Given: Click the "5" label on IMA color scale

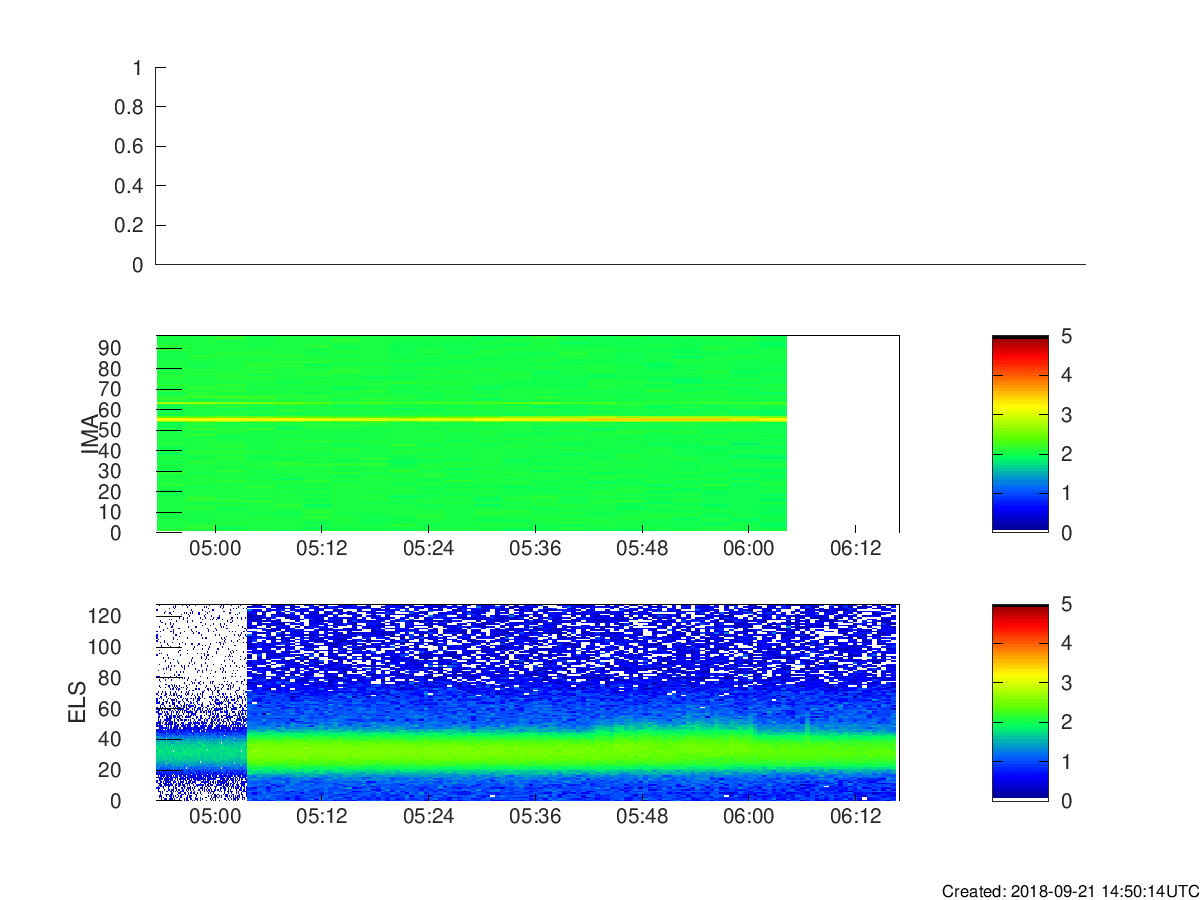Looking at the screenshot, I should click(x=1065, y=336).
